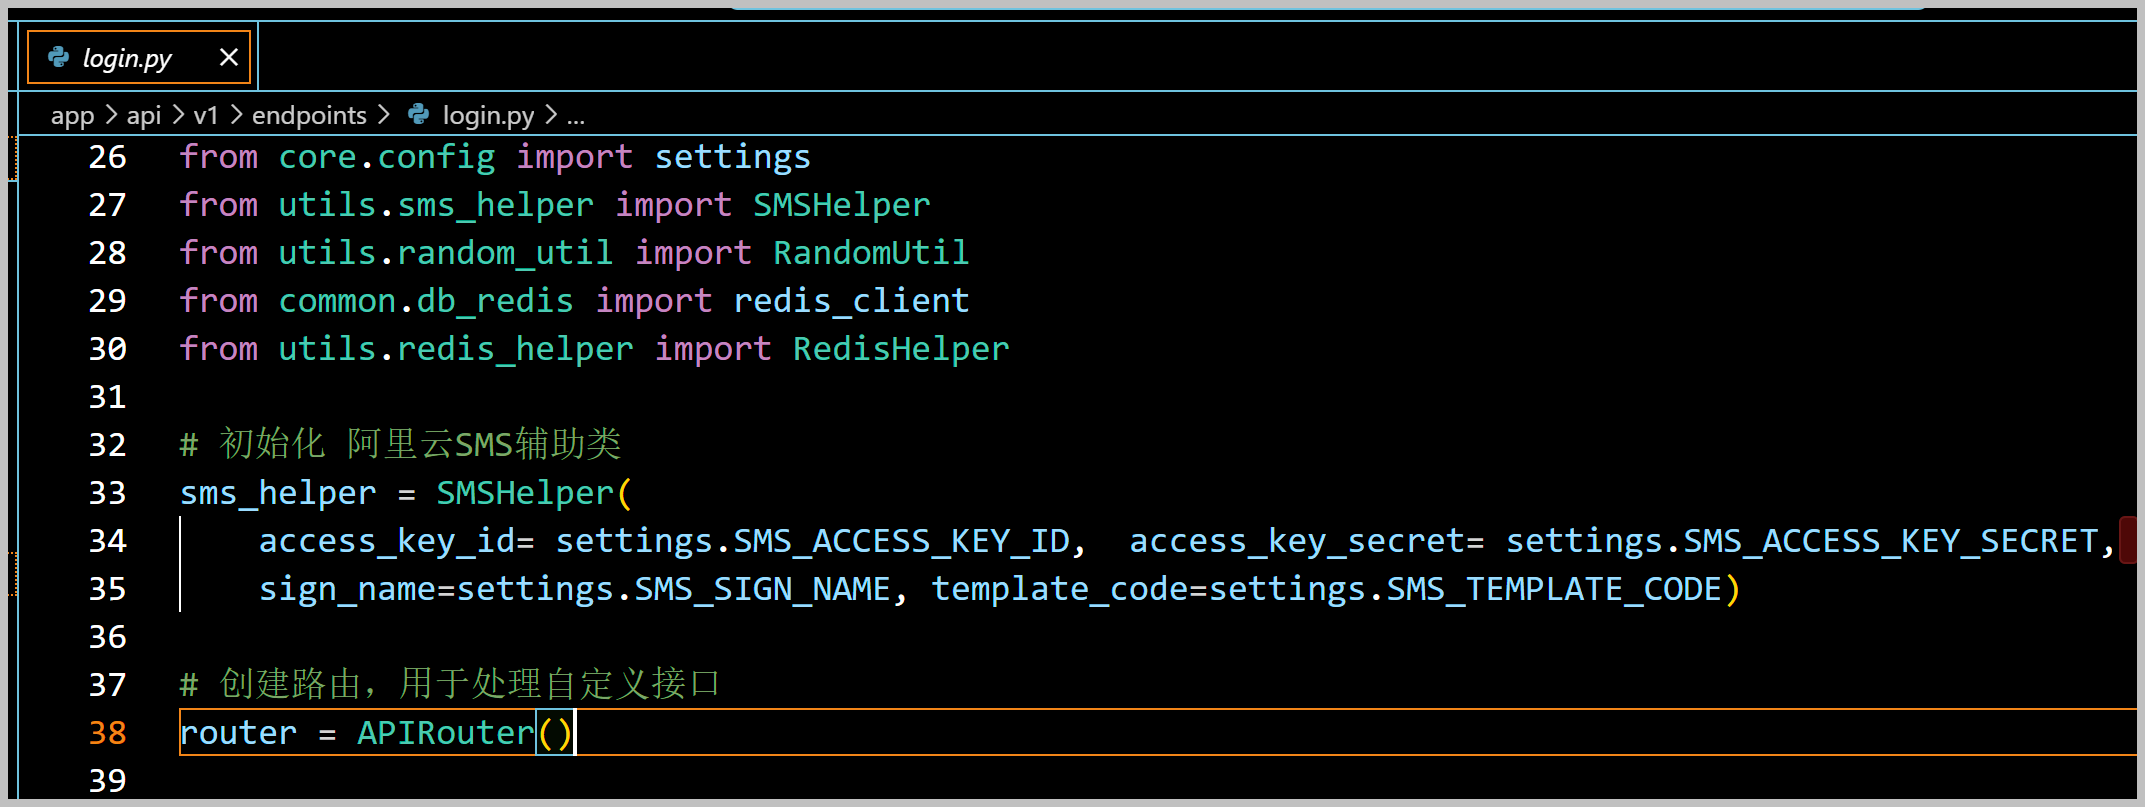Viewport: 2145px width, 807px height.
Task: Open the "api" breadcrumb dropdown
Action: point(143,116)
